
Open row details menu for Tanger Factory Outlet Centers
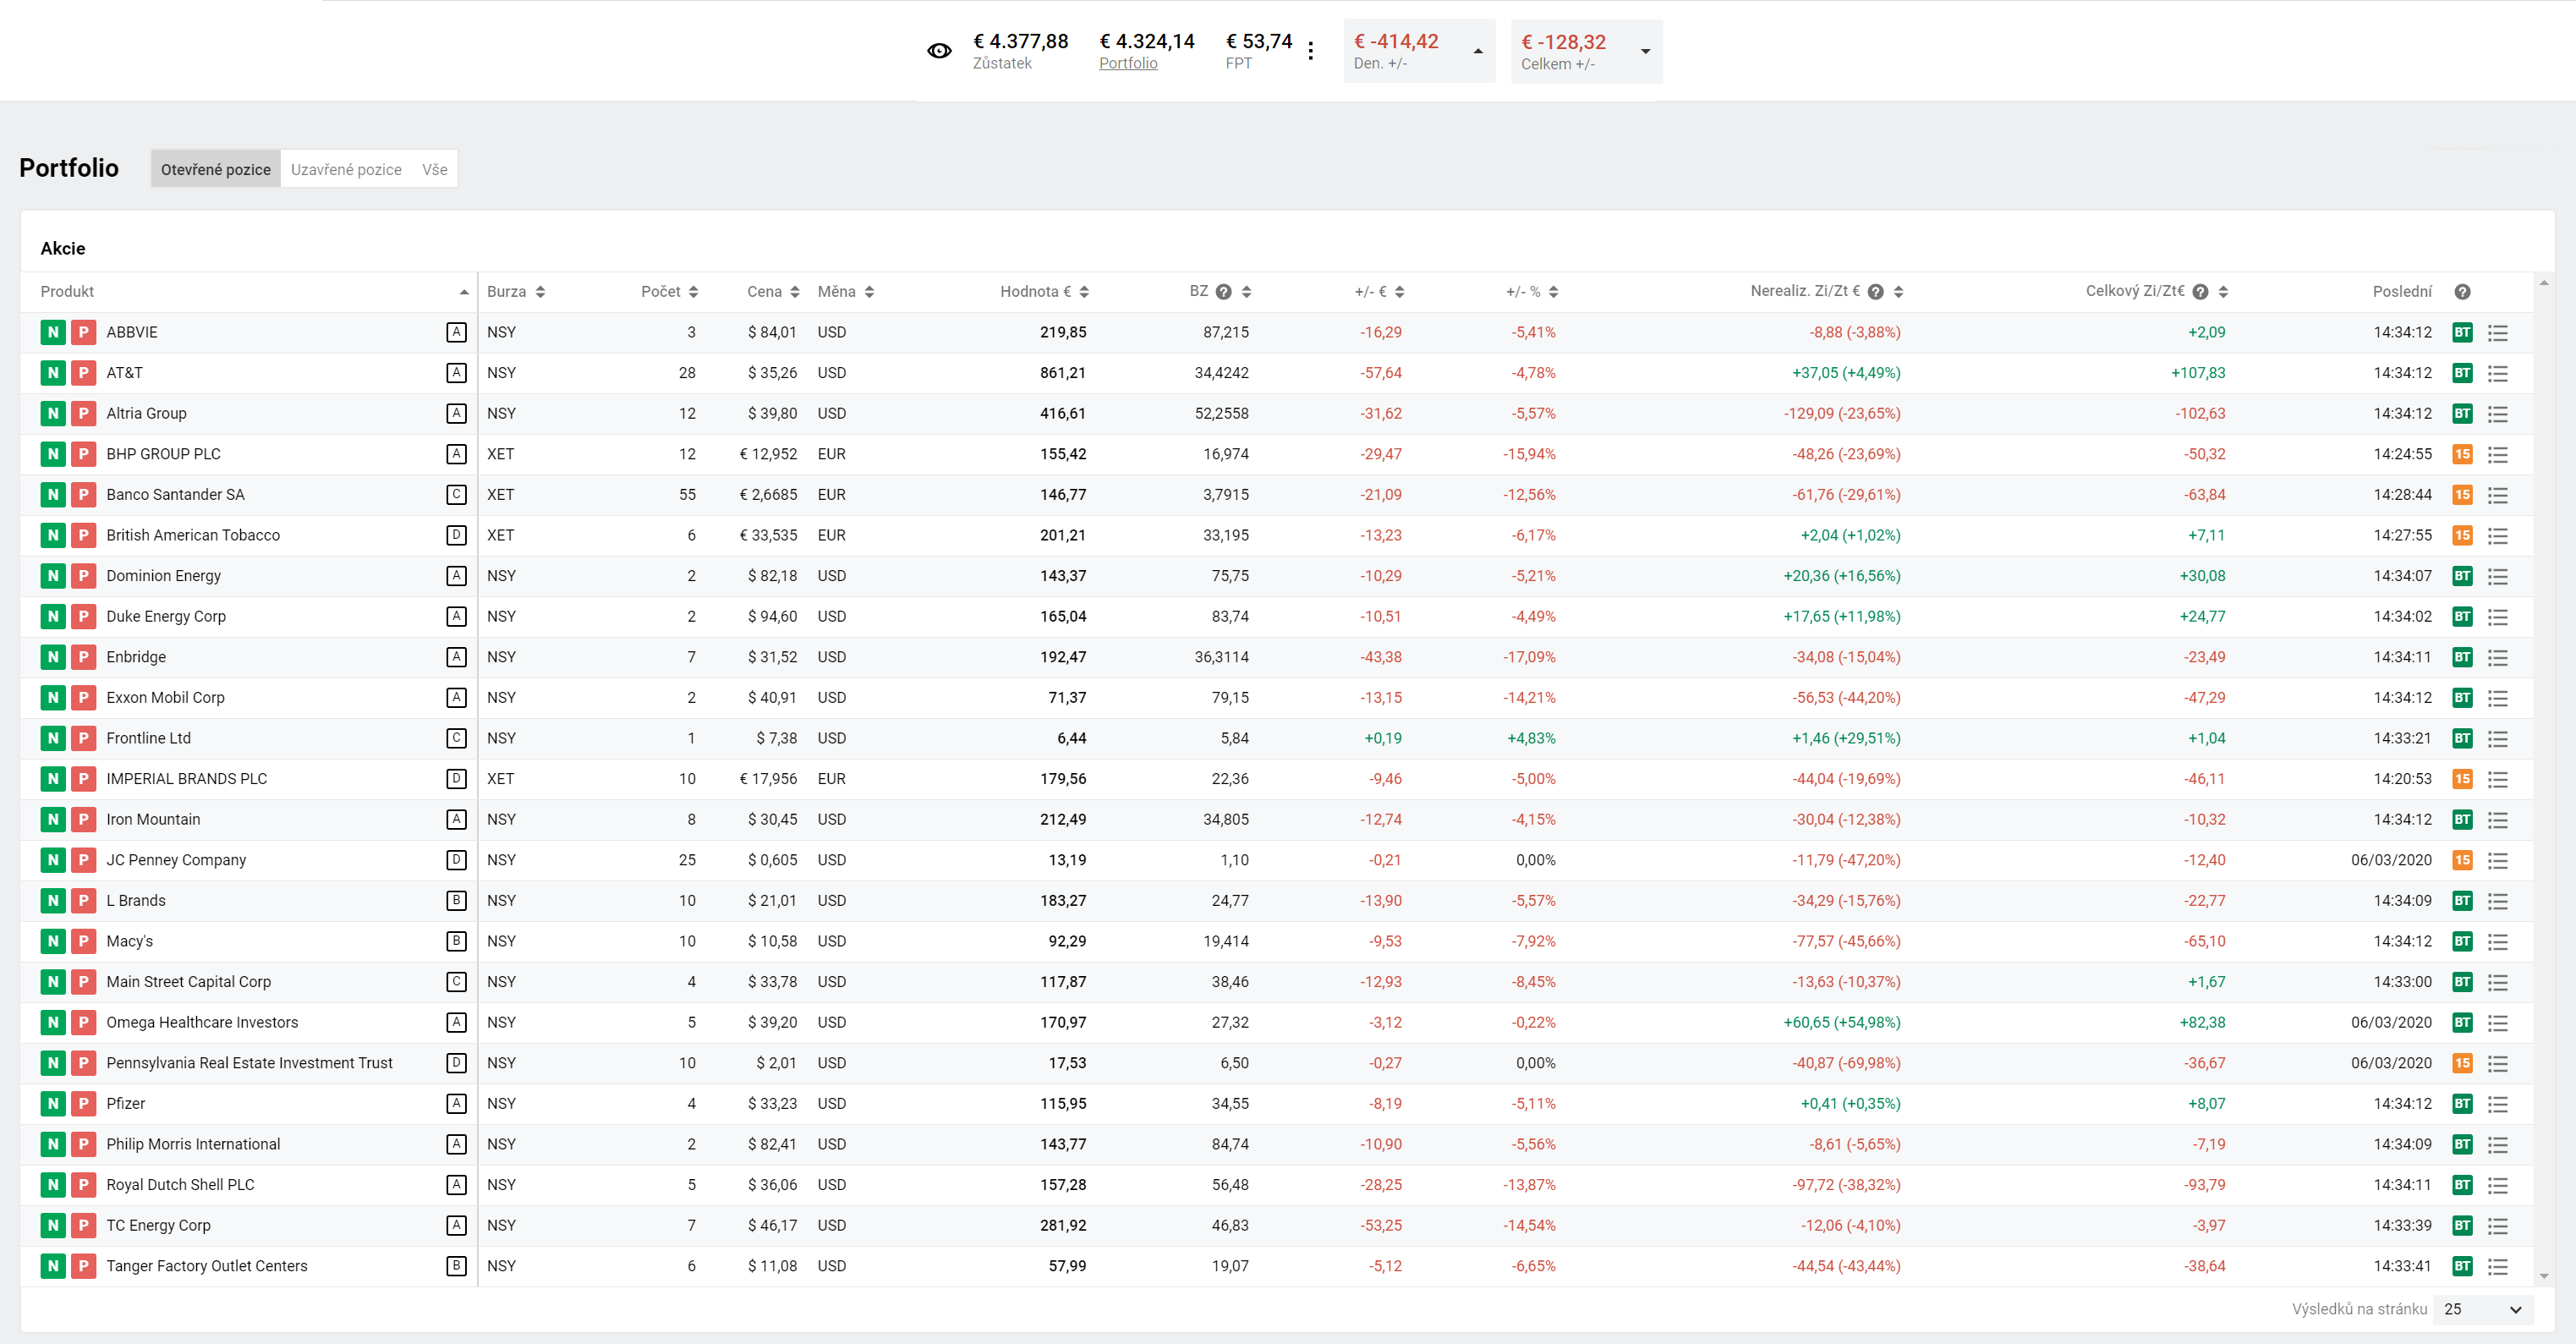2498,1266
